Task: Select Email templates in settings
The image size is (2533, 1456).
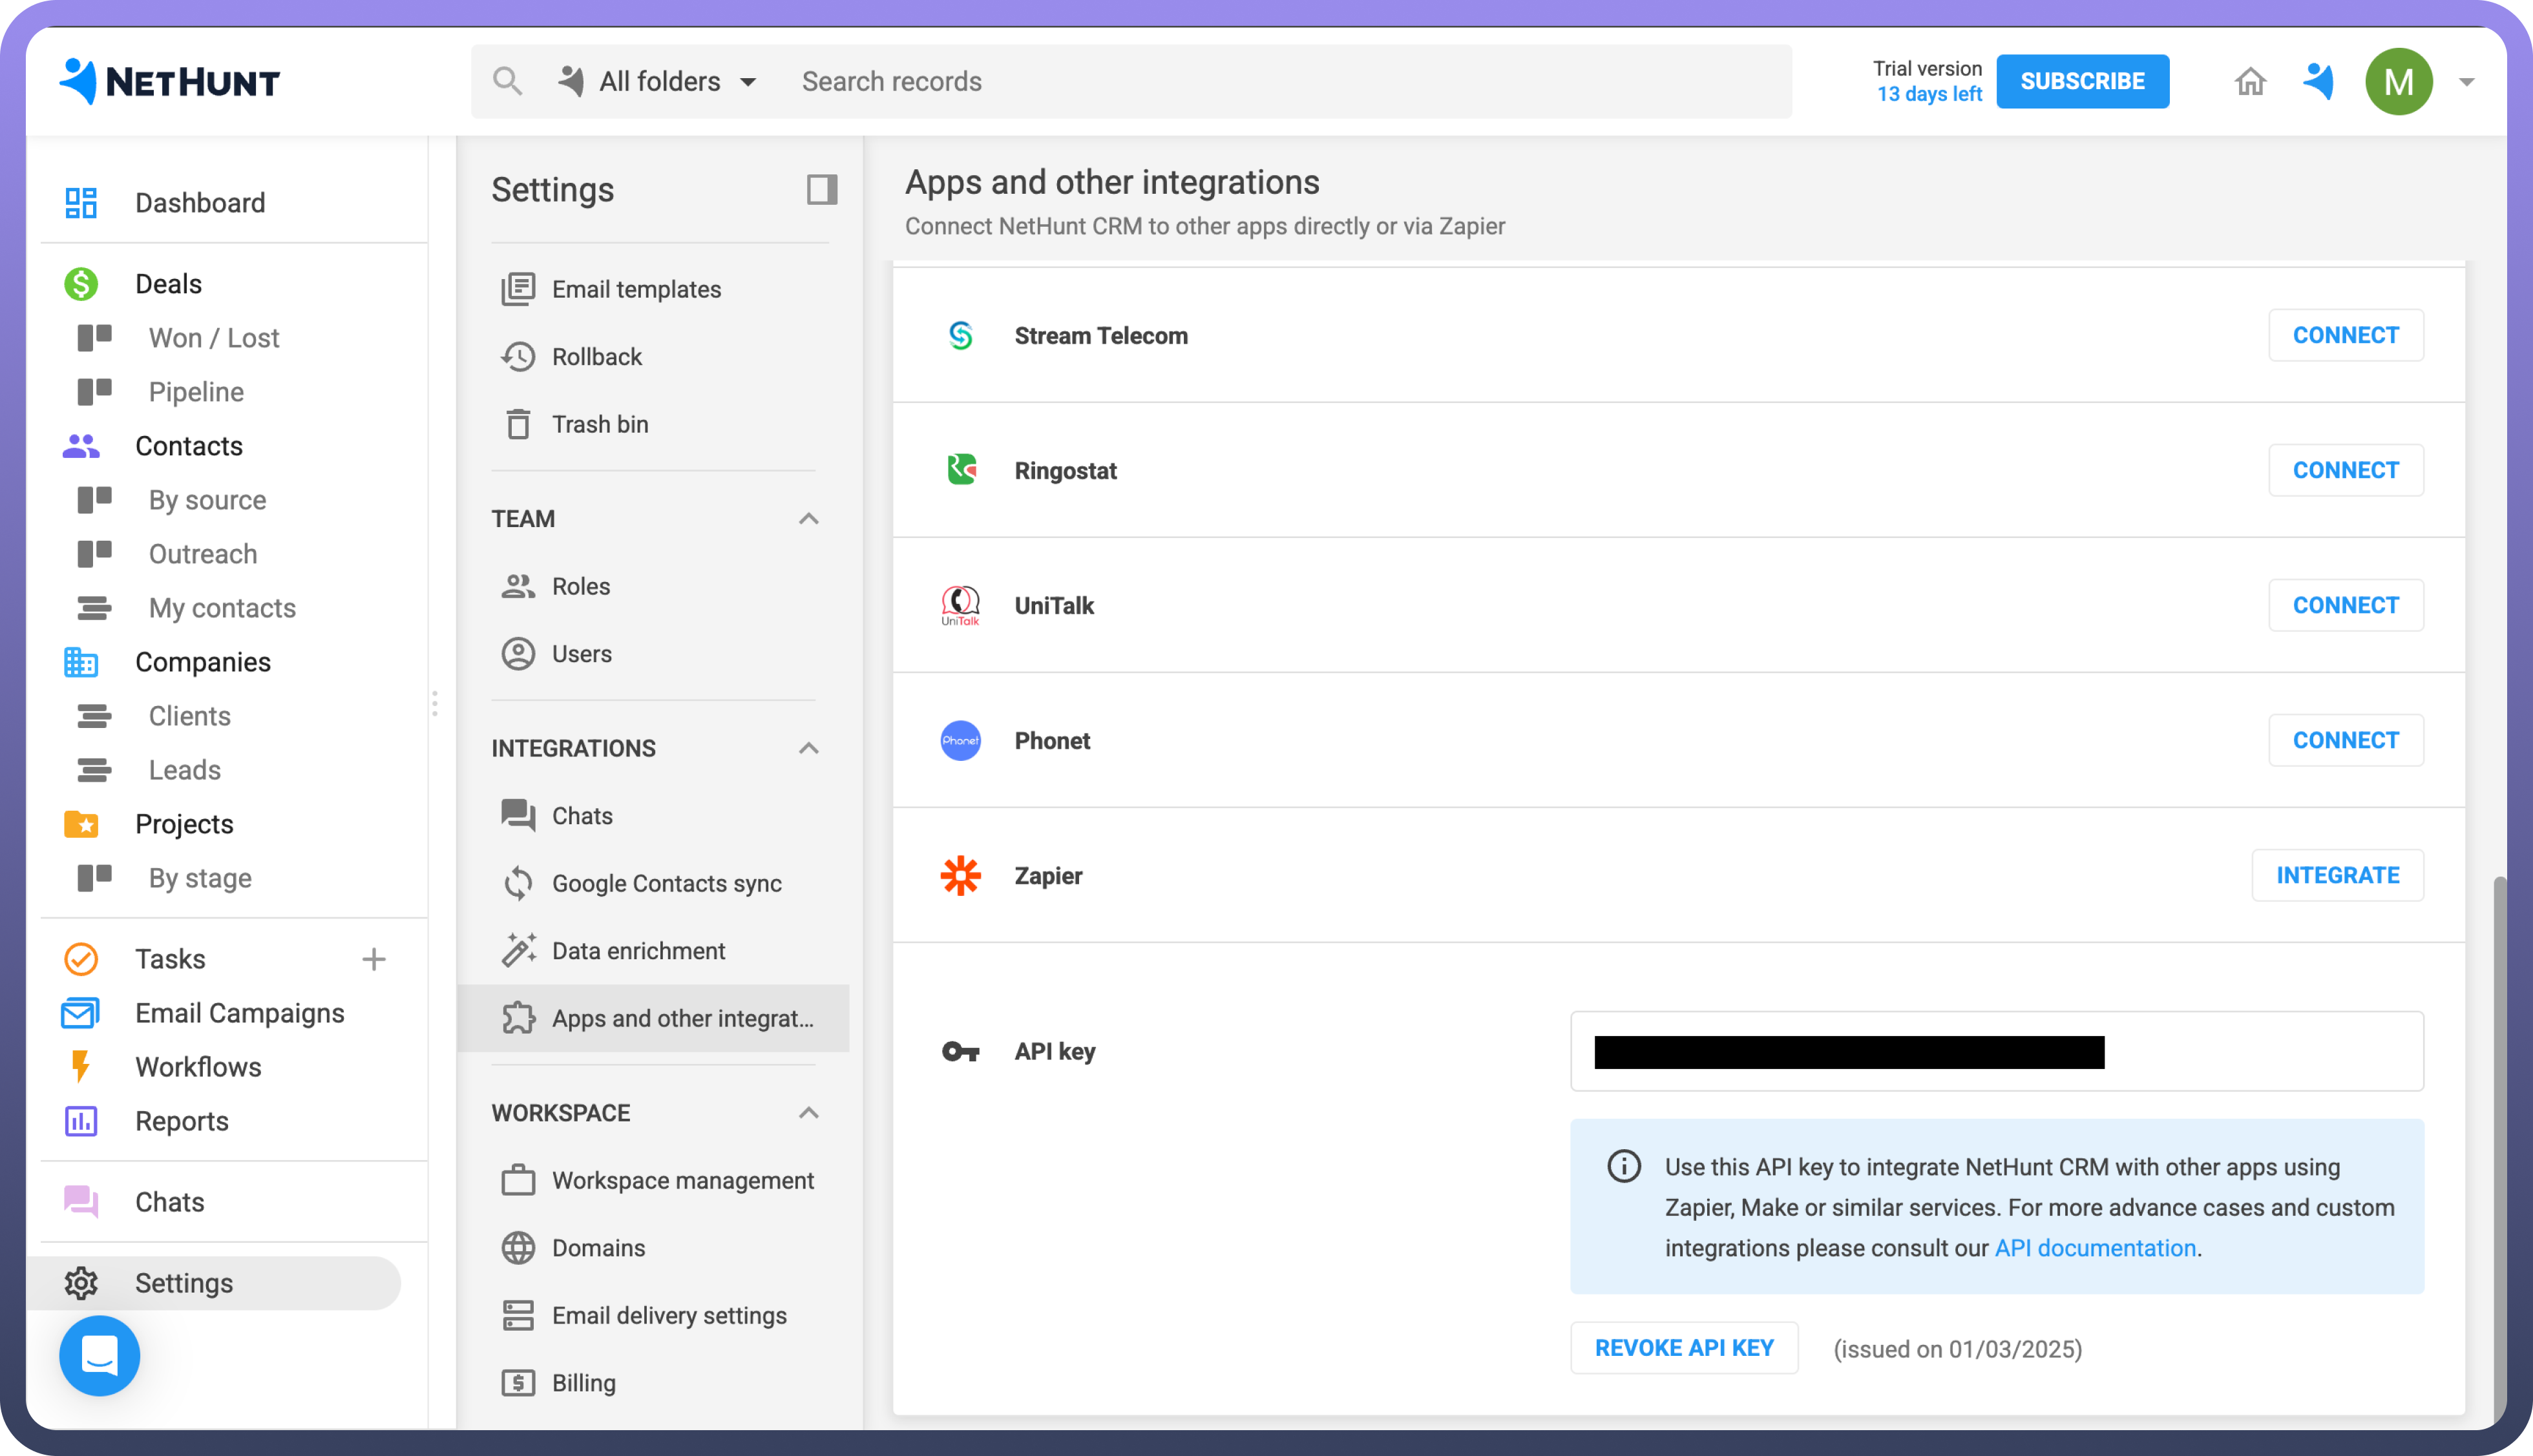Action: click(636, 289)
